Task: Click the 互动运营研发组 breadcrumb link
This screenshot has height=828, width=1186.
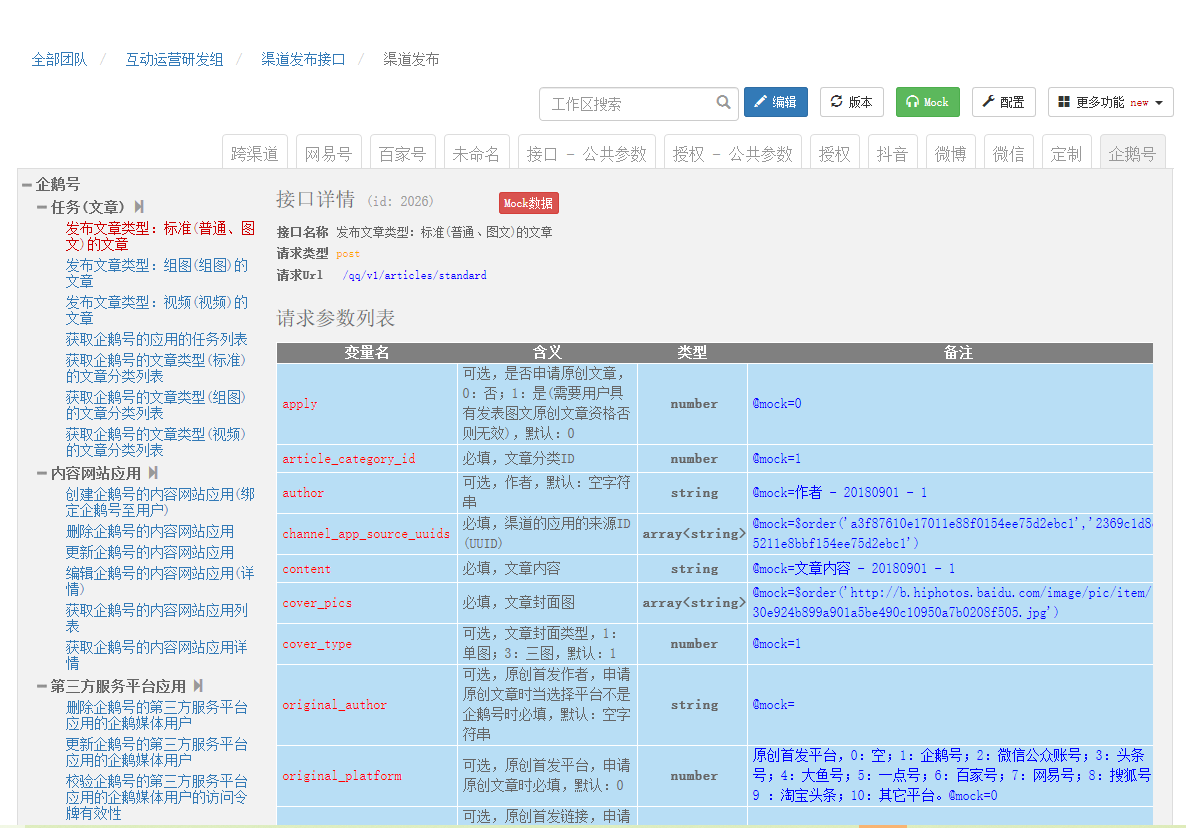Action: [174, 59]
